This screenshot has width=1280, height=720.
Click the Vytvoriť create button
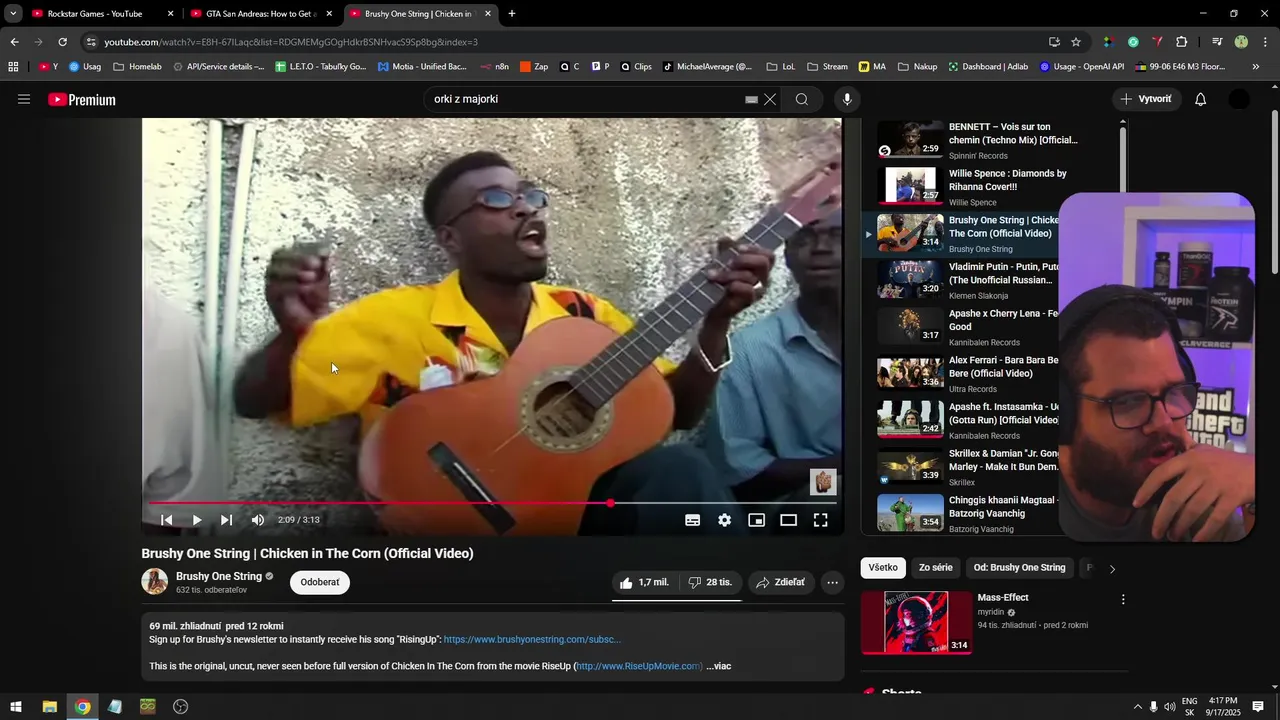(1146, 99)
